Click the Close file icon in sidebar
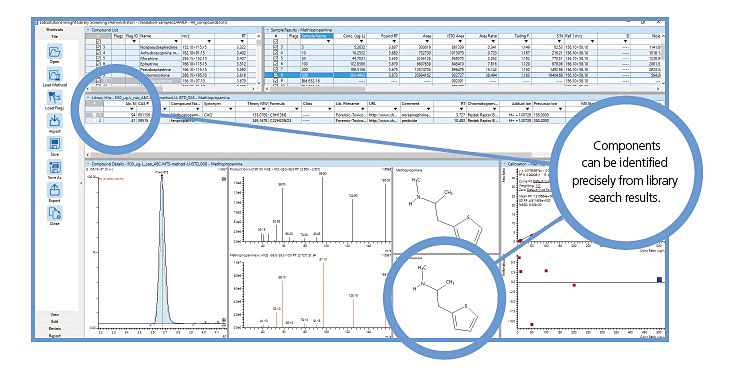This screenshot has width=733, height=372. [x=55, y=213]
